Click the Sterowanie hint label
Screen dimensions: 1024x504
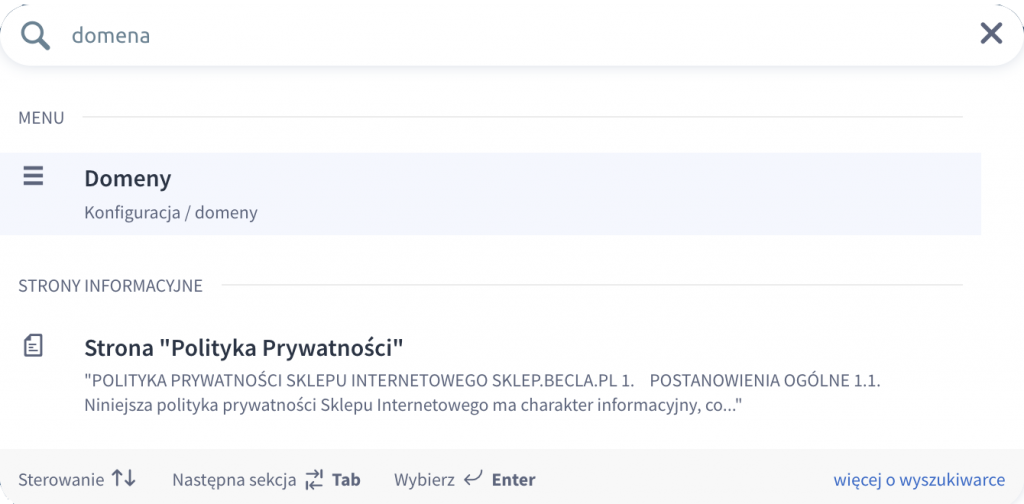click(x=61, y=480)
